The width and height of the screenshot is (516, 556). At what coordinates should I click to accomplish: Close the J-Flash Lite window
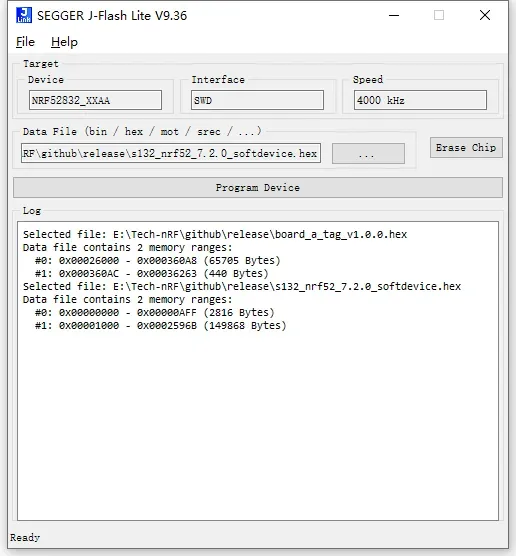485,15
